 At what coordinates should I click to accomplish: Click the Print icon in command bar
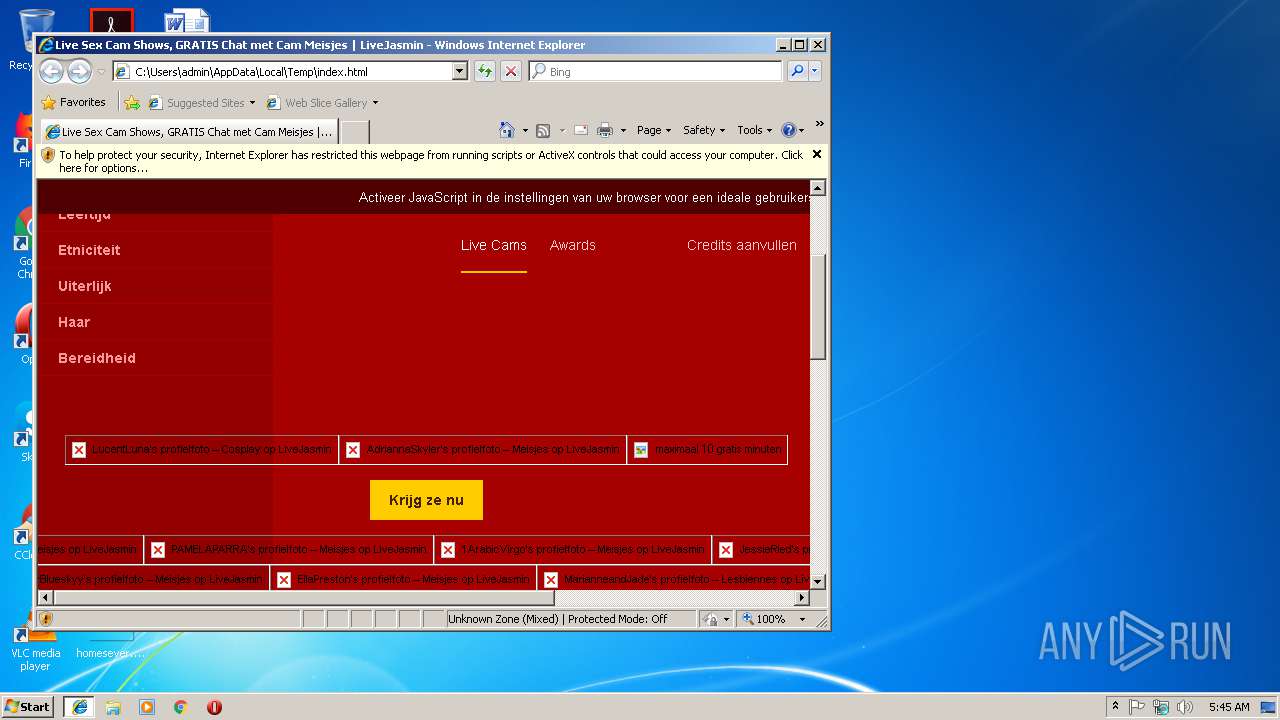pos(604,130)
